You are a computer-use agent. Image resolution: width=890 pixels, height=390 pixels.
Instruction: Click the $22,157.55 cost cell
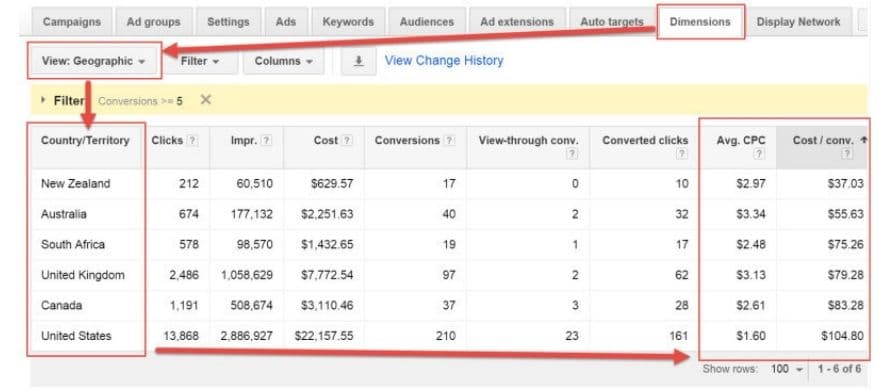[x=324, y=336]
